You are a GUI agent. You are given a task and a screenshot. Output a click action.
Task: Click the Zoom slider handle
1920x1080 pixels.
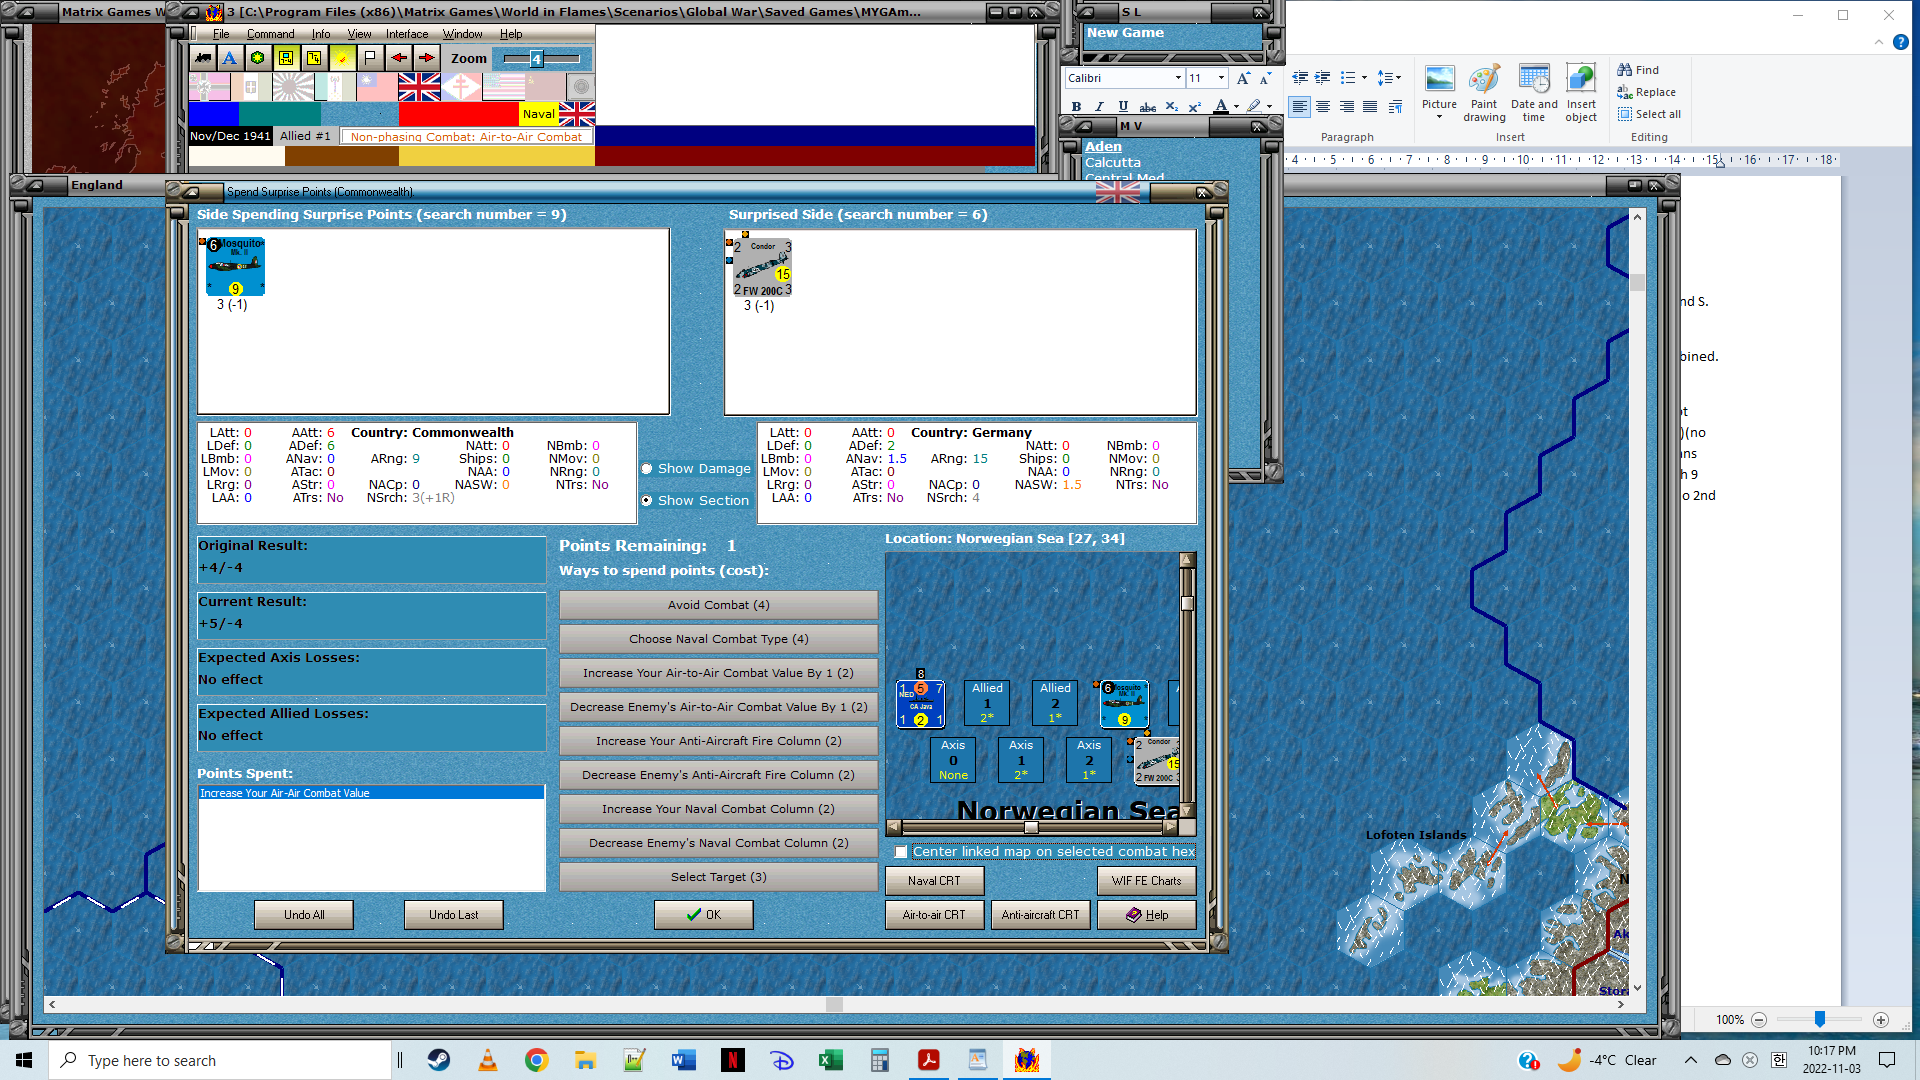tap(536, 59)
